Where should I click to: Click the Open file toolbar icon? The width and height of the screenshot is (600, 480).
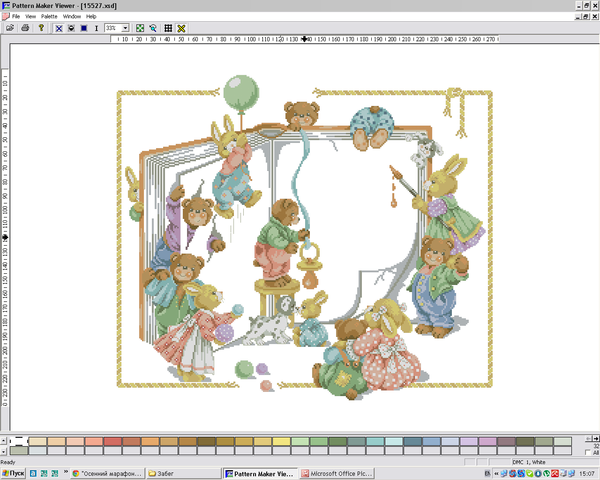coord(10,28)
